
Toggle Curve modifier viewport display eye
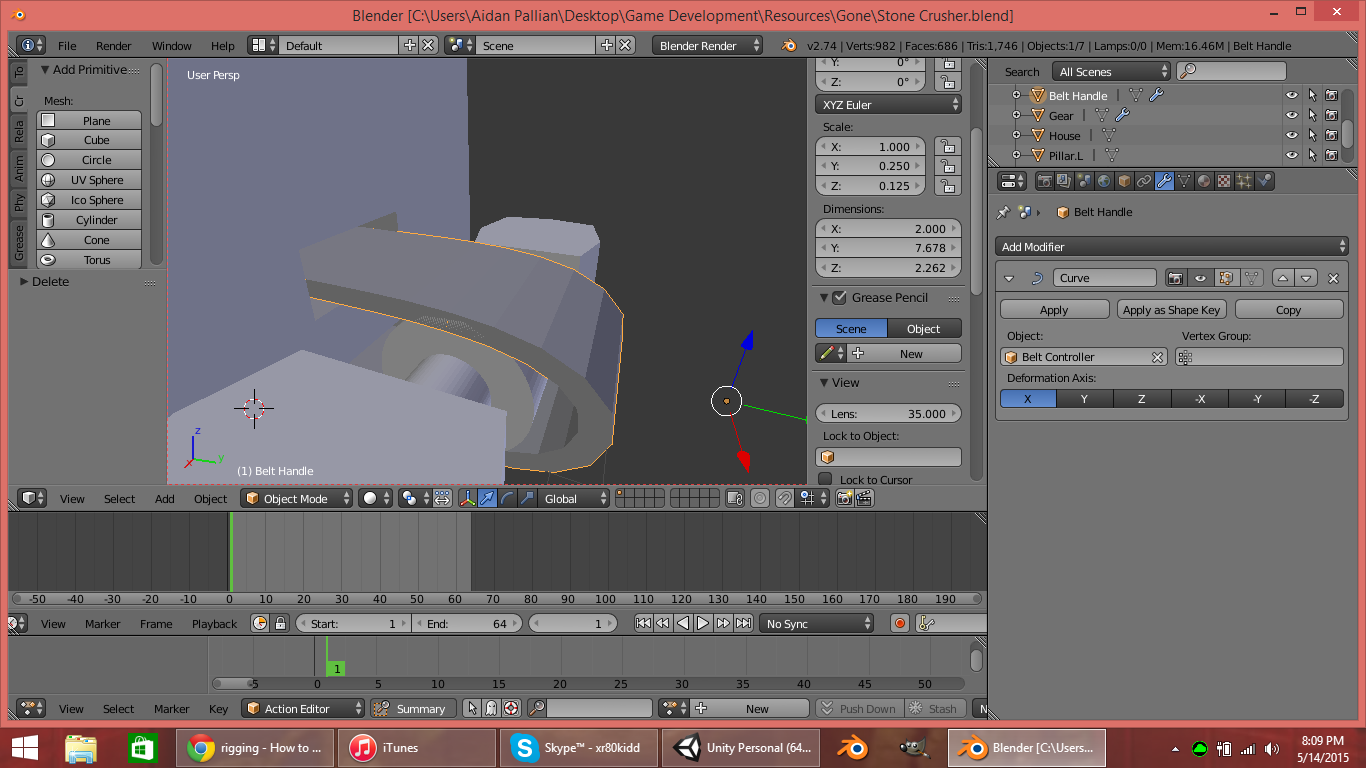coord(1201,278)
